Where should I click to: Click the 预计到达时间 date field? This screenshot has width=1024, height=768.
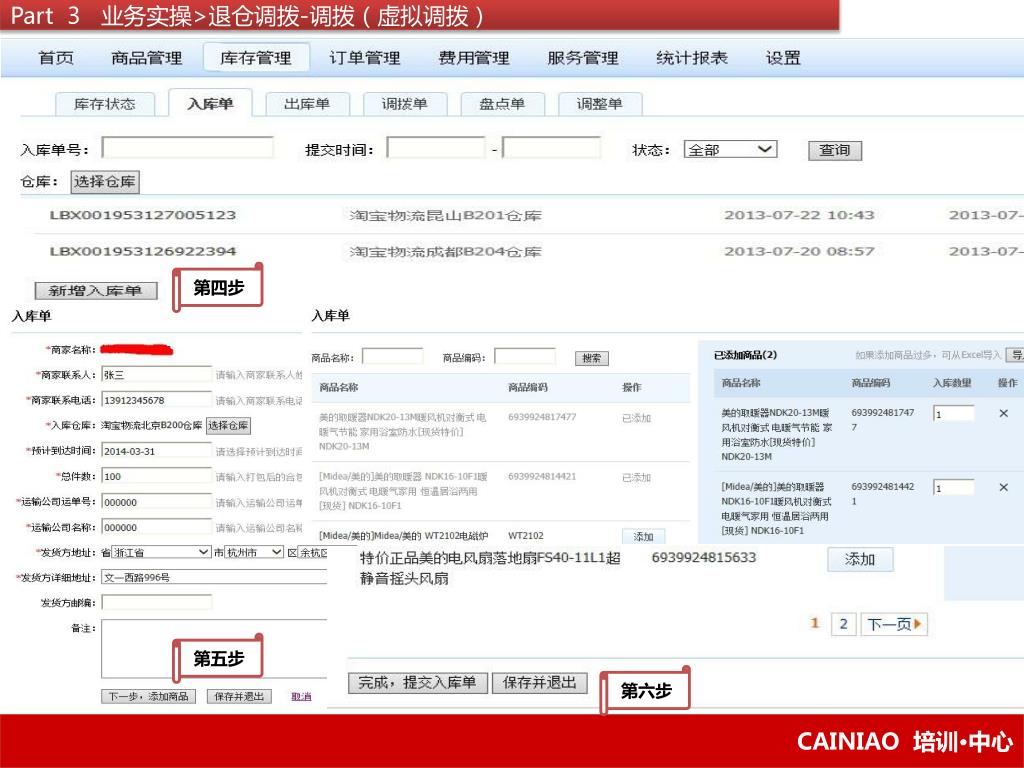coord(157,451)
